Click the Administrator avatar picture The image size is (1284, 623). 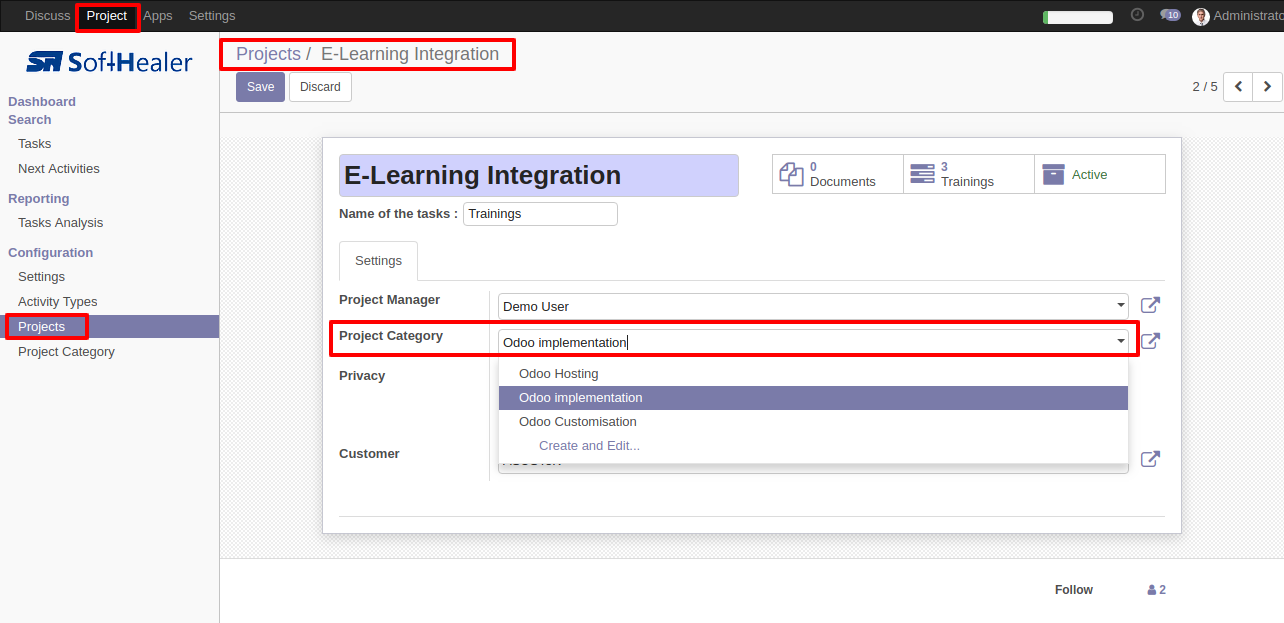pyautogui.click(x=1201, y=16)
